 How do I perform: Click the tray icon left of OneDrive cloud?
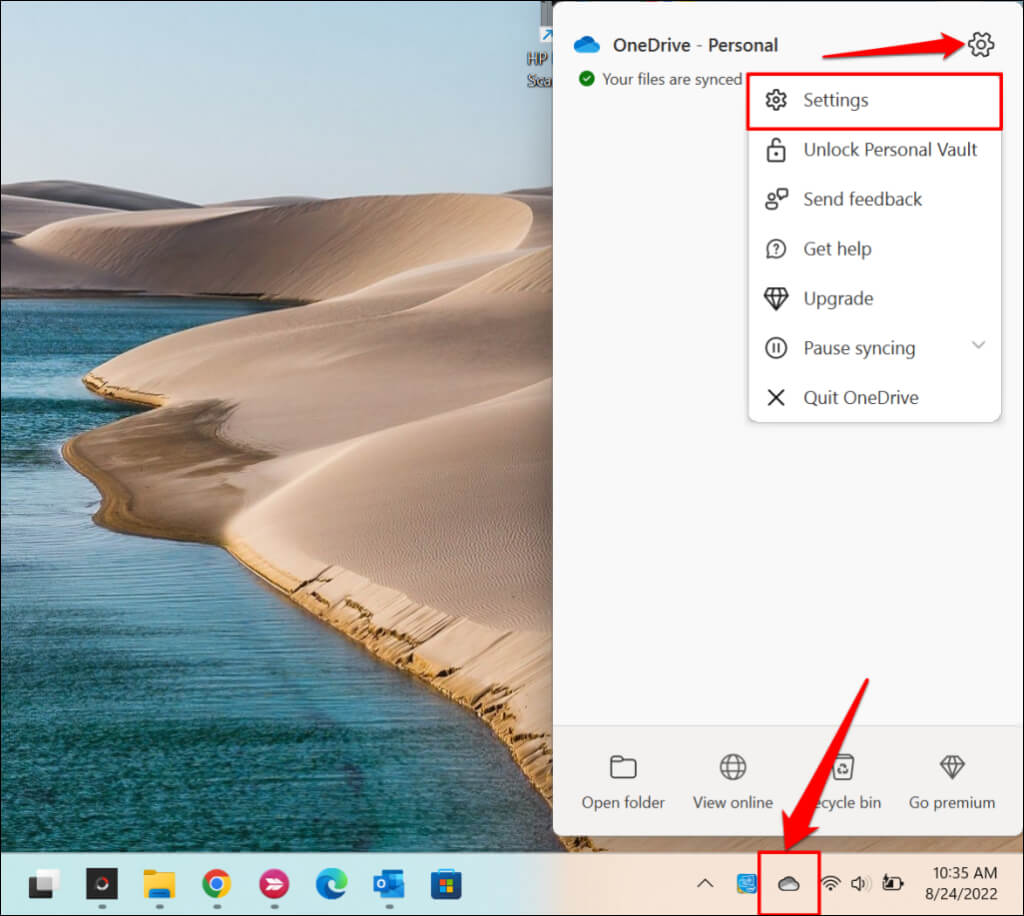746,883
